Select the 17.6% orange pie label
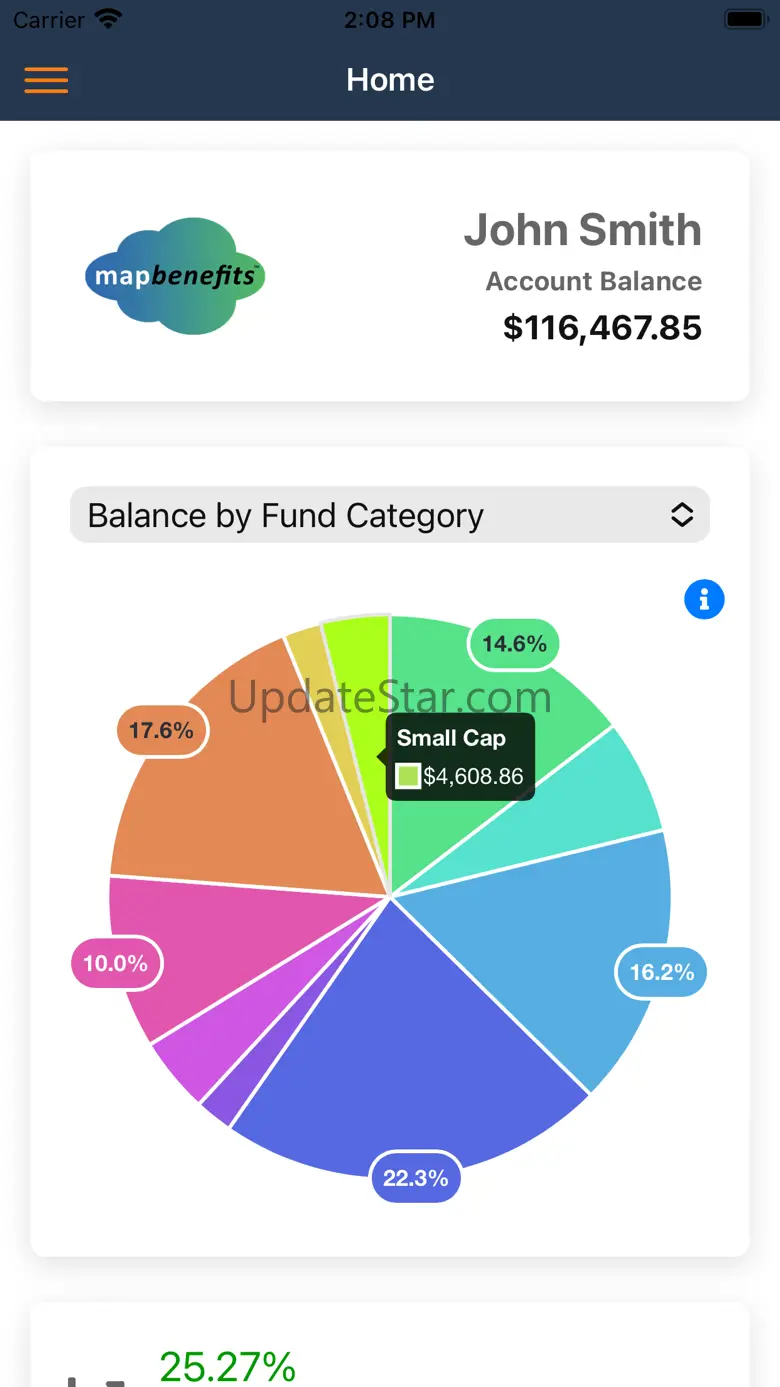 [x=162, y=730]
